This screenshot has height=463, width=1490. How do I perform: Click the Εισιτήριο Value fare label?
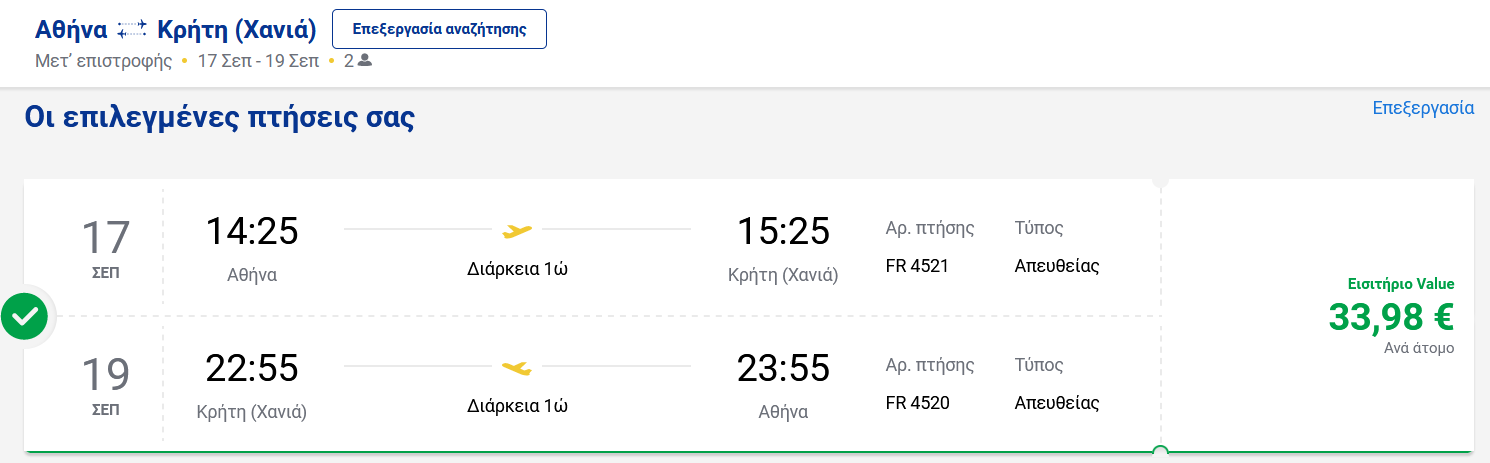tap(1401, 284)
